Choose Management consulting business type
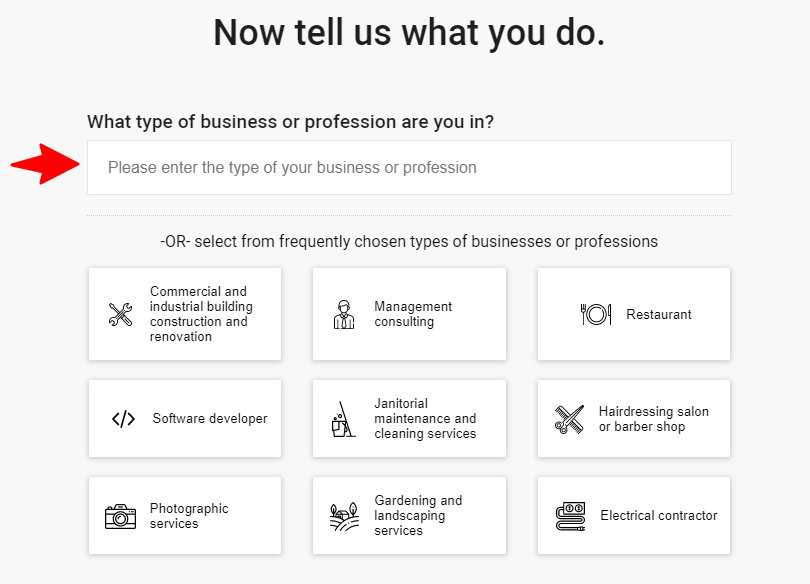Image resolution: width=810 pixels, height=584 pixels. tap(413, 314)
